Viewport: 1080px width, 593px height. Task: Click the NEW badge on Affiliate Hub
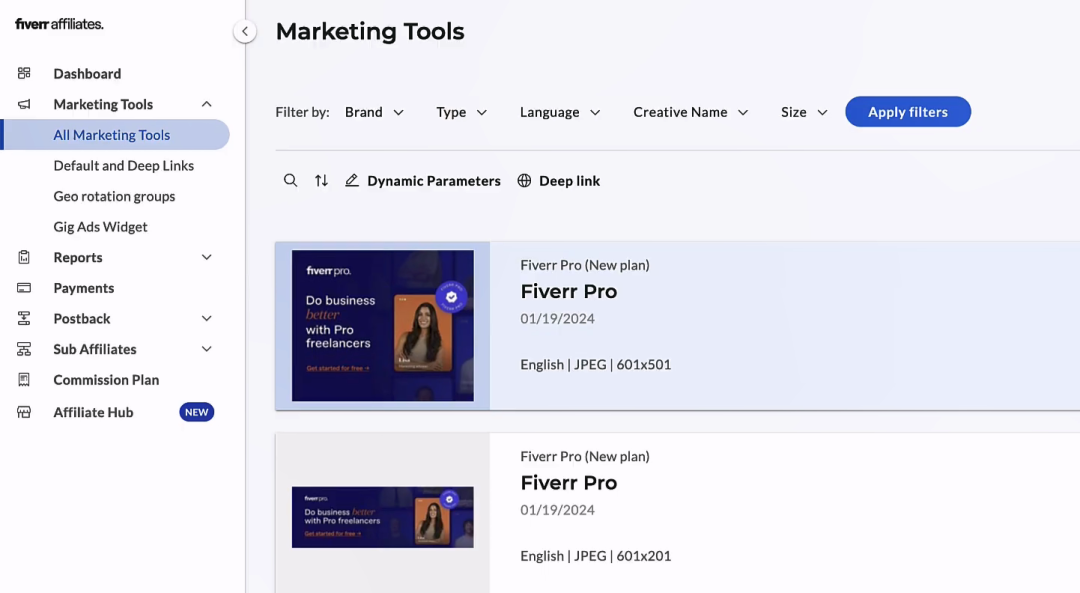pyautogui.click(x=196, y=412)
